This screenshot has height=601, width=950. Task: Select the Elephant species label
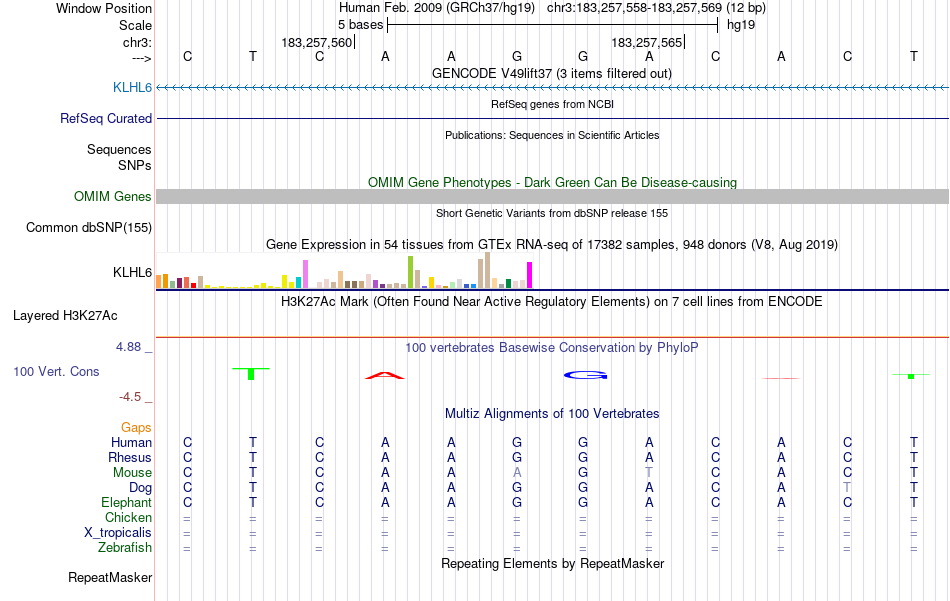click(x=126, y=503)
